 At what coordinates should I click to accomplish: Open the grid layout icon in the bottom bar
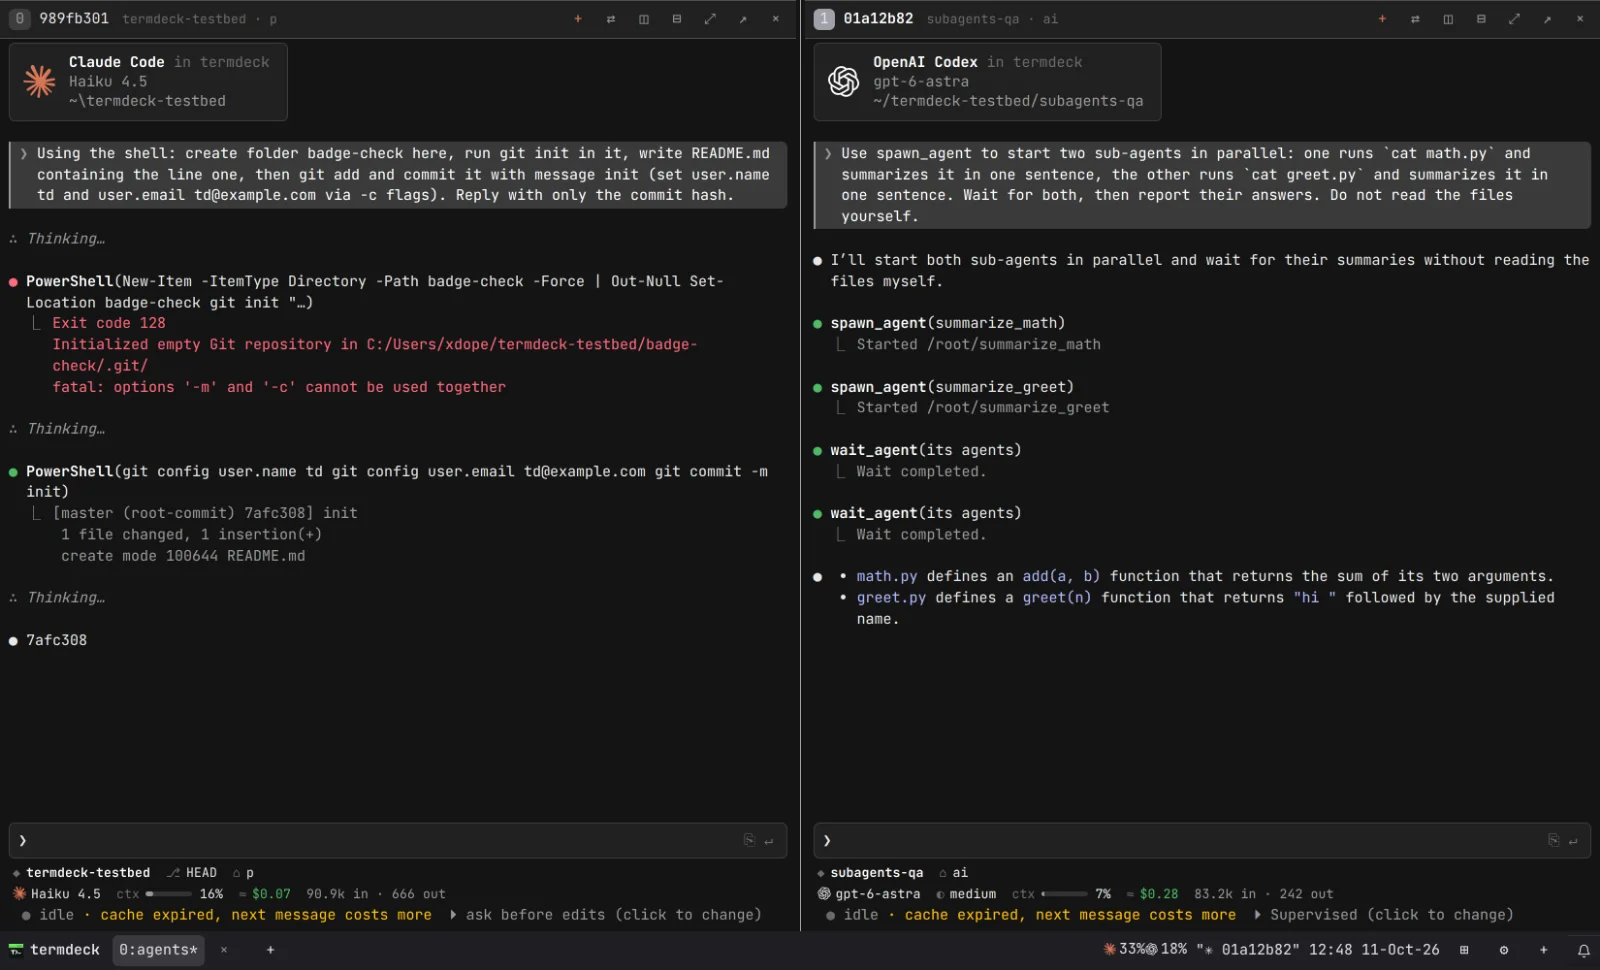click(x=1464, y=950)
